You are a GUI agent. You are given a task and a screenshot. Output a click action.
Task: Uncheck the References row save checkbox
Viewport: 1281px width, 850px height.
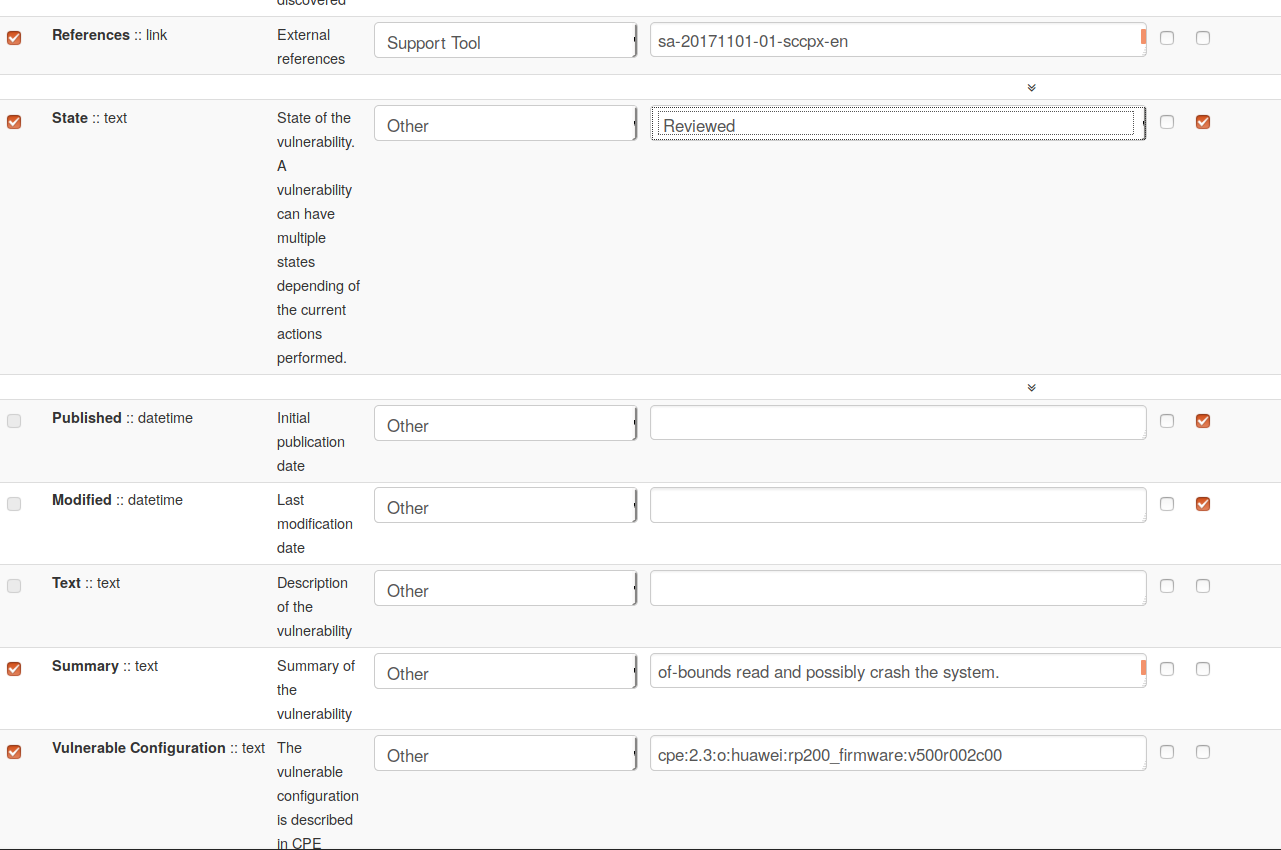point(14,38)
